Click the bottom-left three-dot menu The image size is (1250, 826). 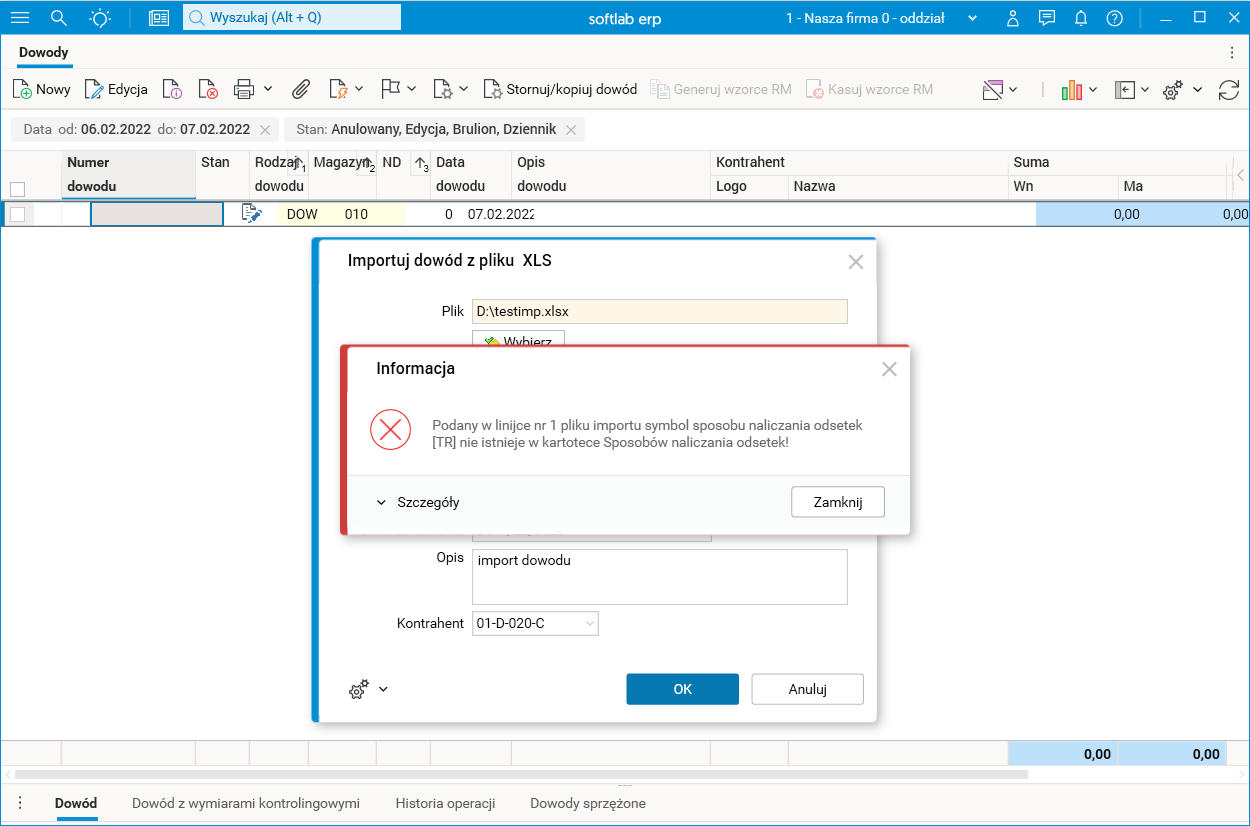point(19,803)
